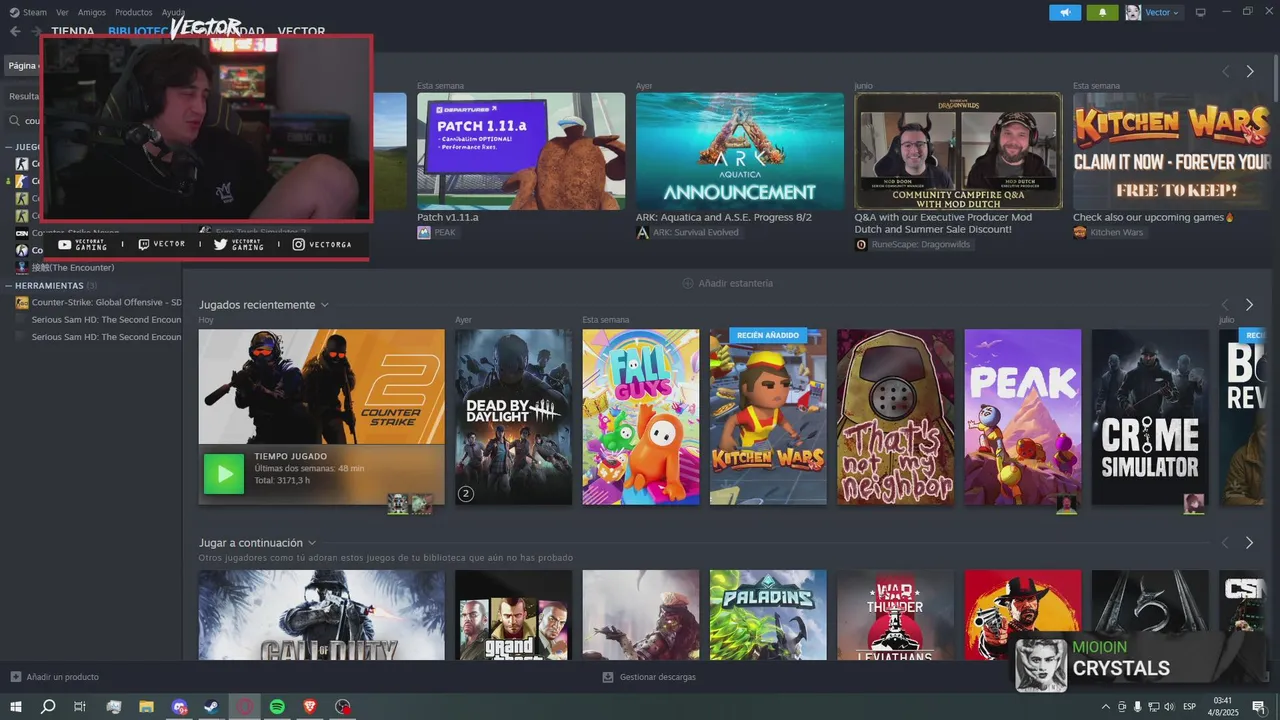Switch to Steam taskbar icon
The height and width of the screenshot is (720, 1280).
pos(212,706)
